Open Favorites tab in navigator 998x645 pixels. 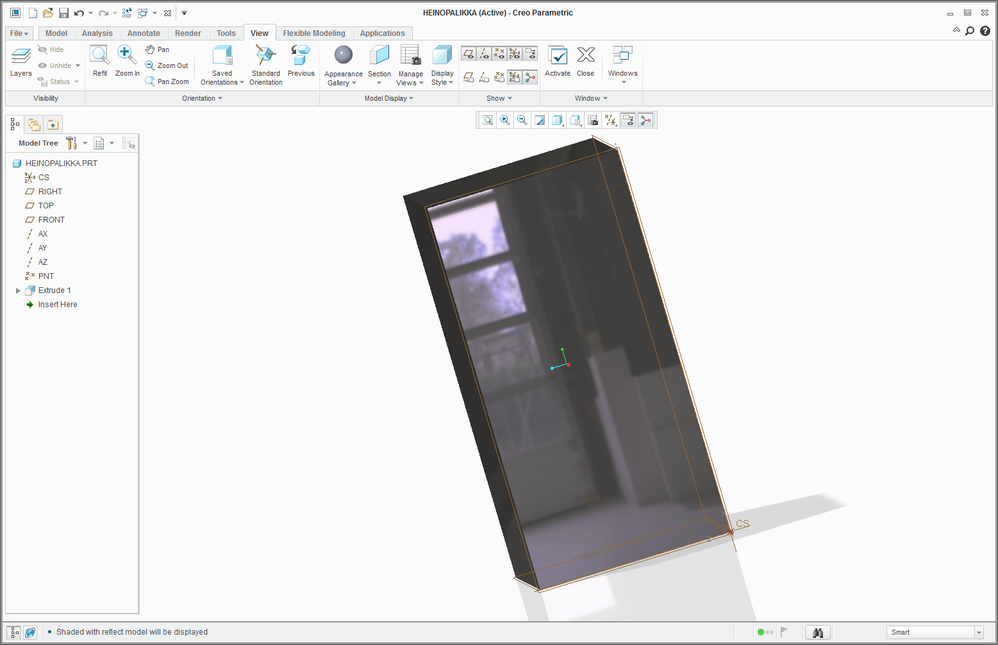click(x=53, y=125)
